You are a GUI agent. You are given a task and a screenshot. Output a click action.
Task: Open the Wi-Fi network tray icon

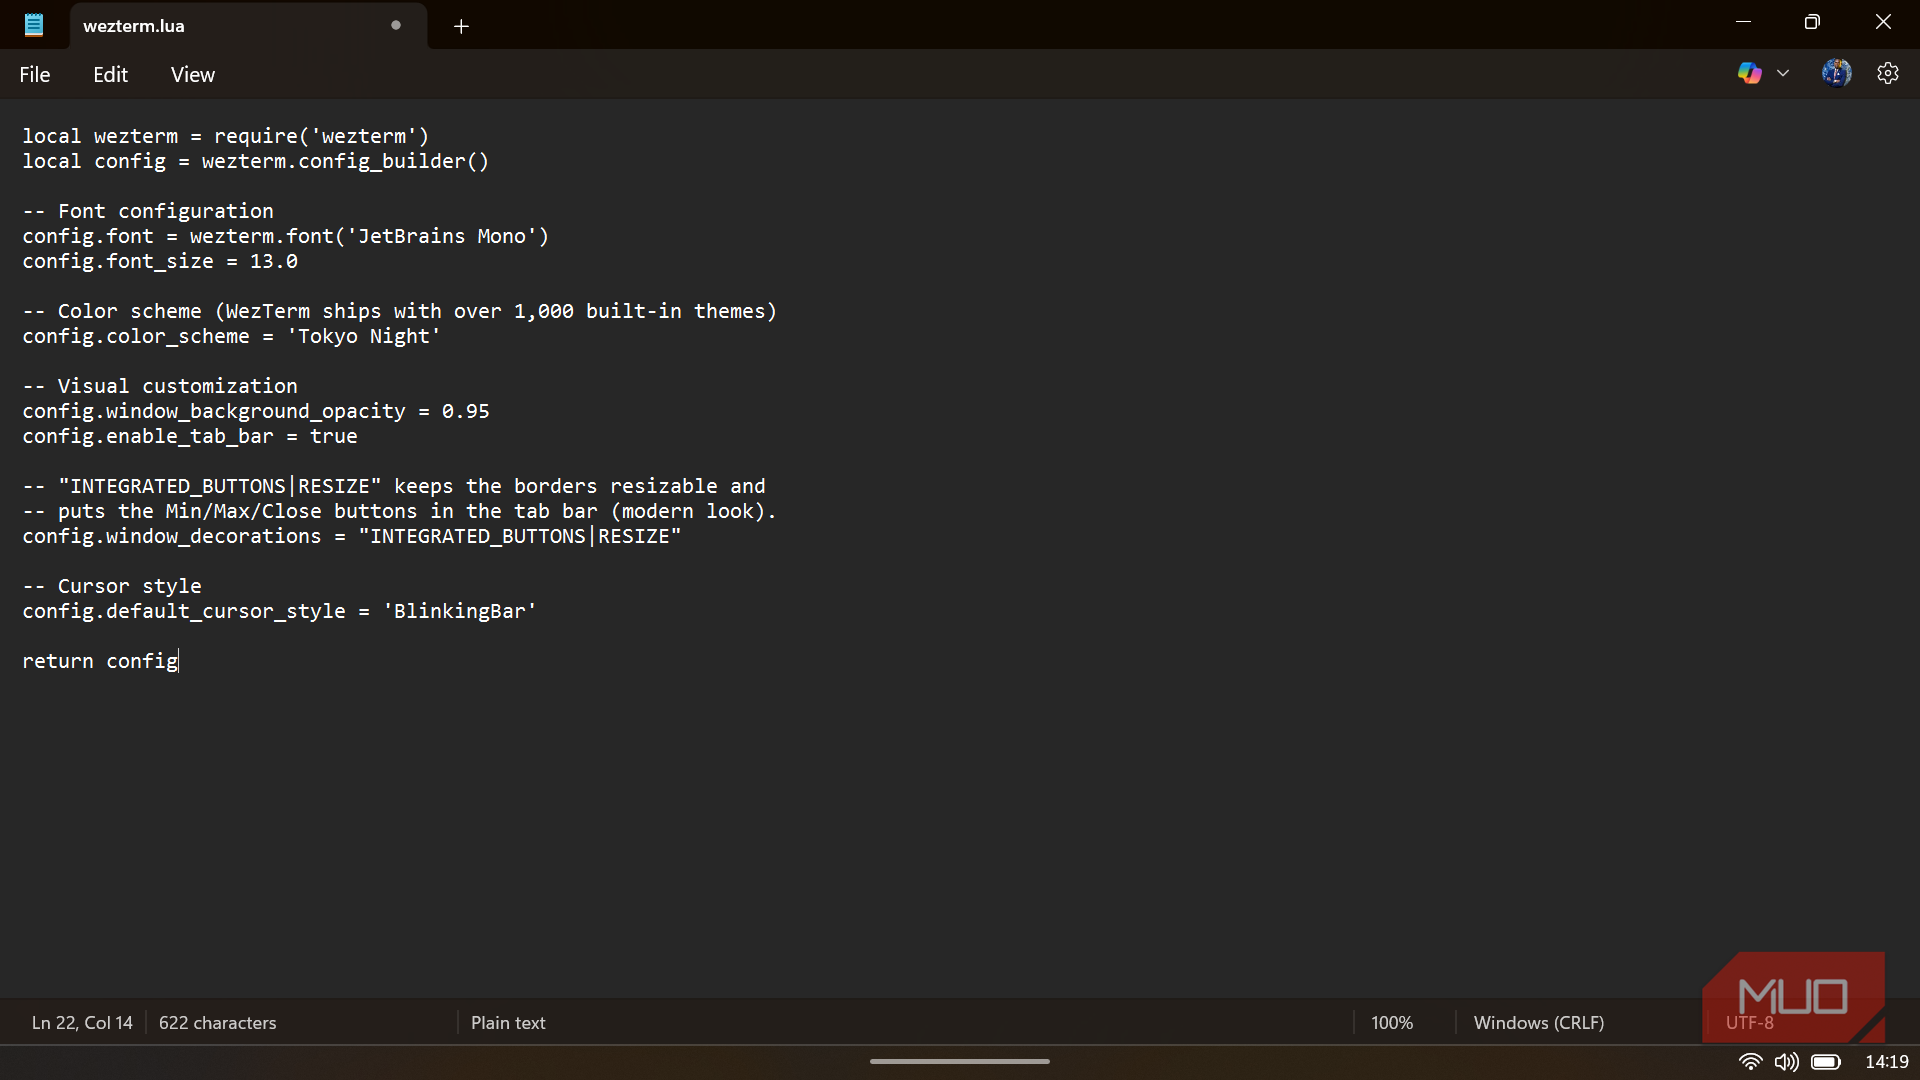click(x=1750, y=1062)
